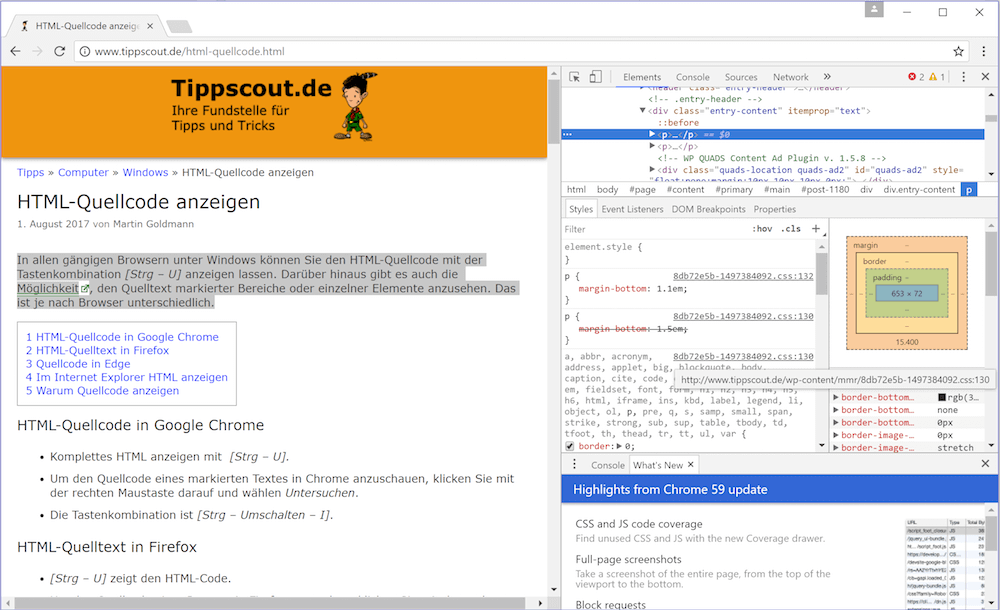Open the Sources panel tab
1000x610 pixels.
[x=741, y=77]
